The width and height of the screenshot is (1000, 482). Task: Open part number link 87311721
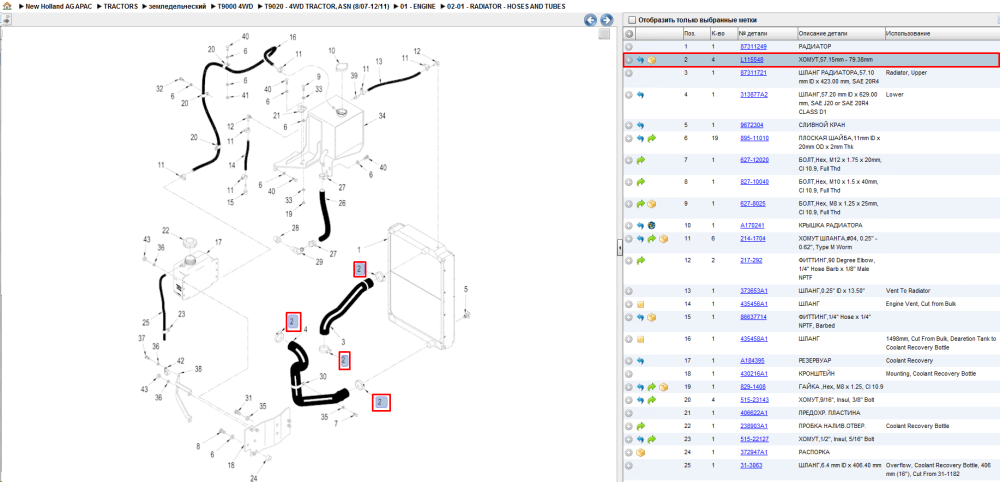click(x=753, y=73)
